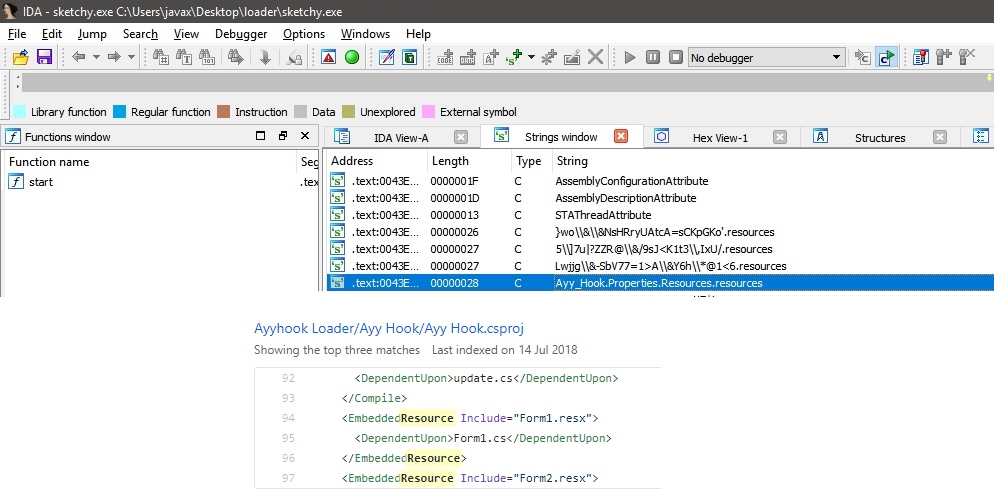The image size is (994, 489).
Task: Close the Structures tab
Action: click(x=939, y=137)
